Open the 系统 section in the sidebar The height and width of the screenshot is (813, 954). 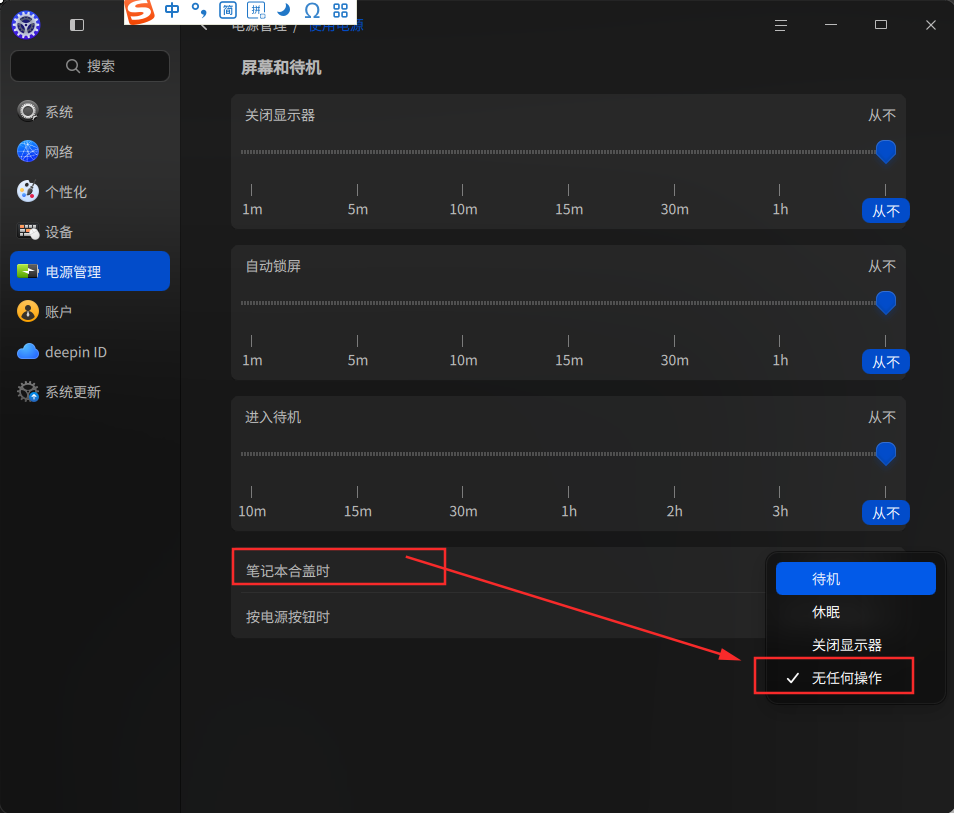click(90, 111)
